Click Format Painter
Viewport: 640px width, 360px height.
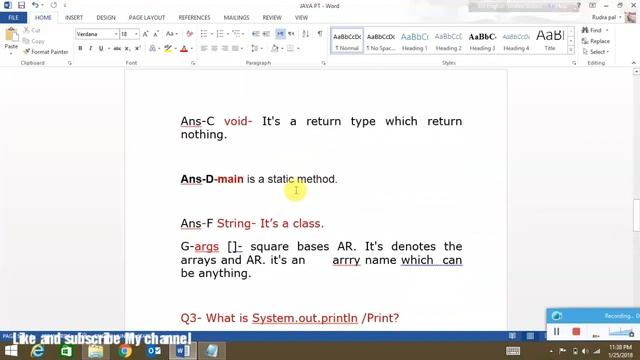(46, 52)
